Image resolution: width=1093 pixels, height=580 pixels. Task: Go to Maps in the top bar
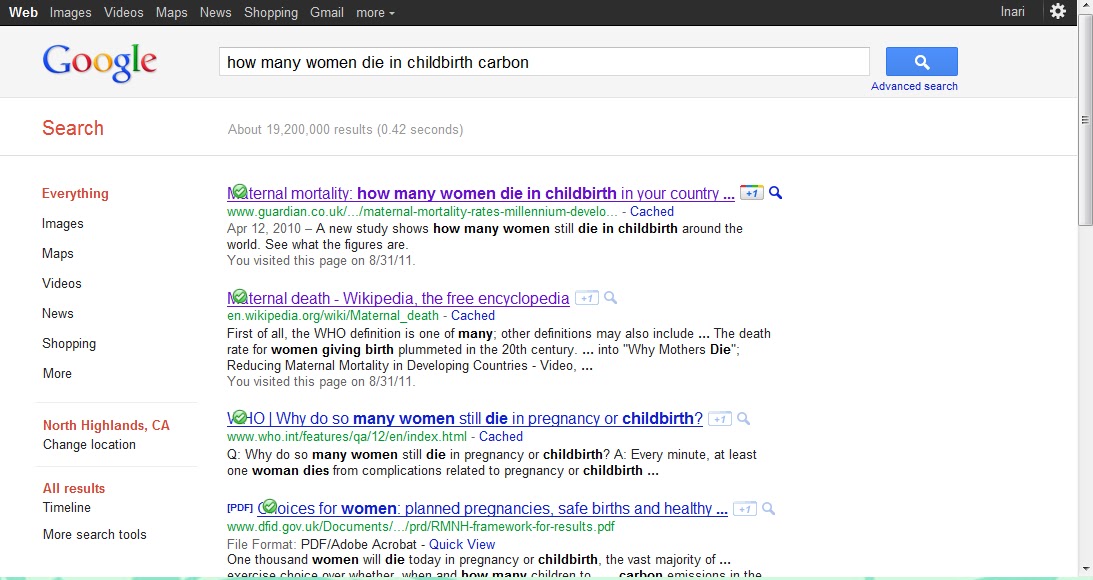tap(171, 13)
